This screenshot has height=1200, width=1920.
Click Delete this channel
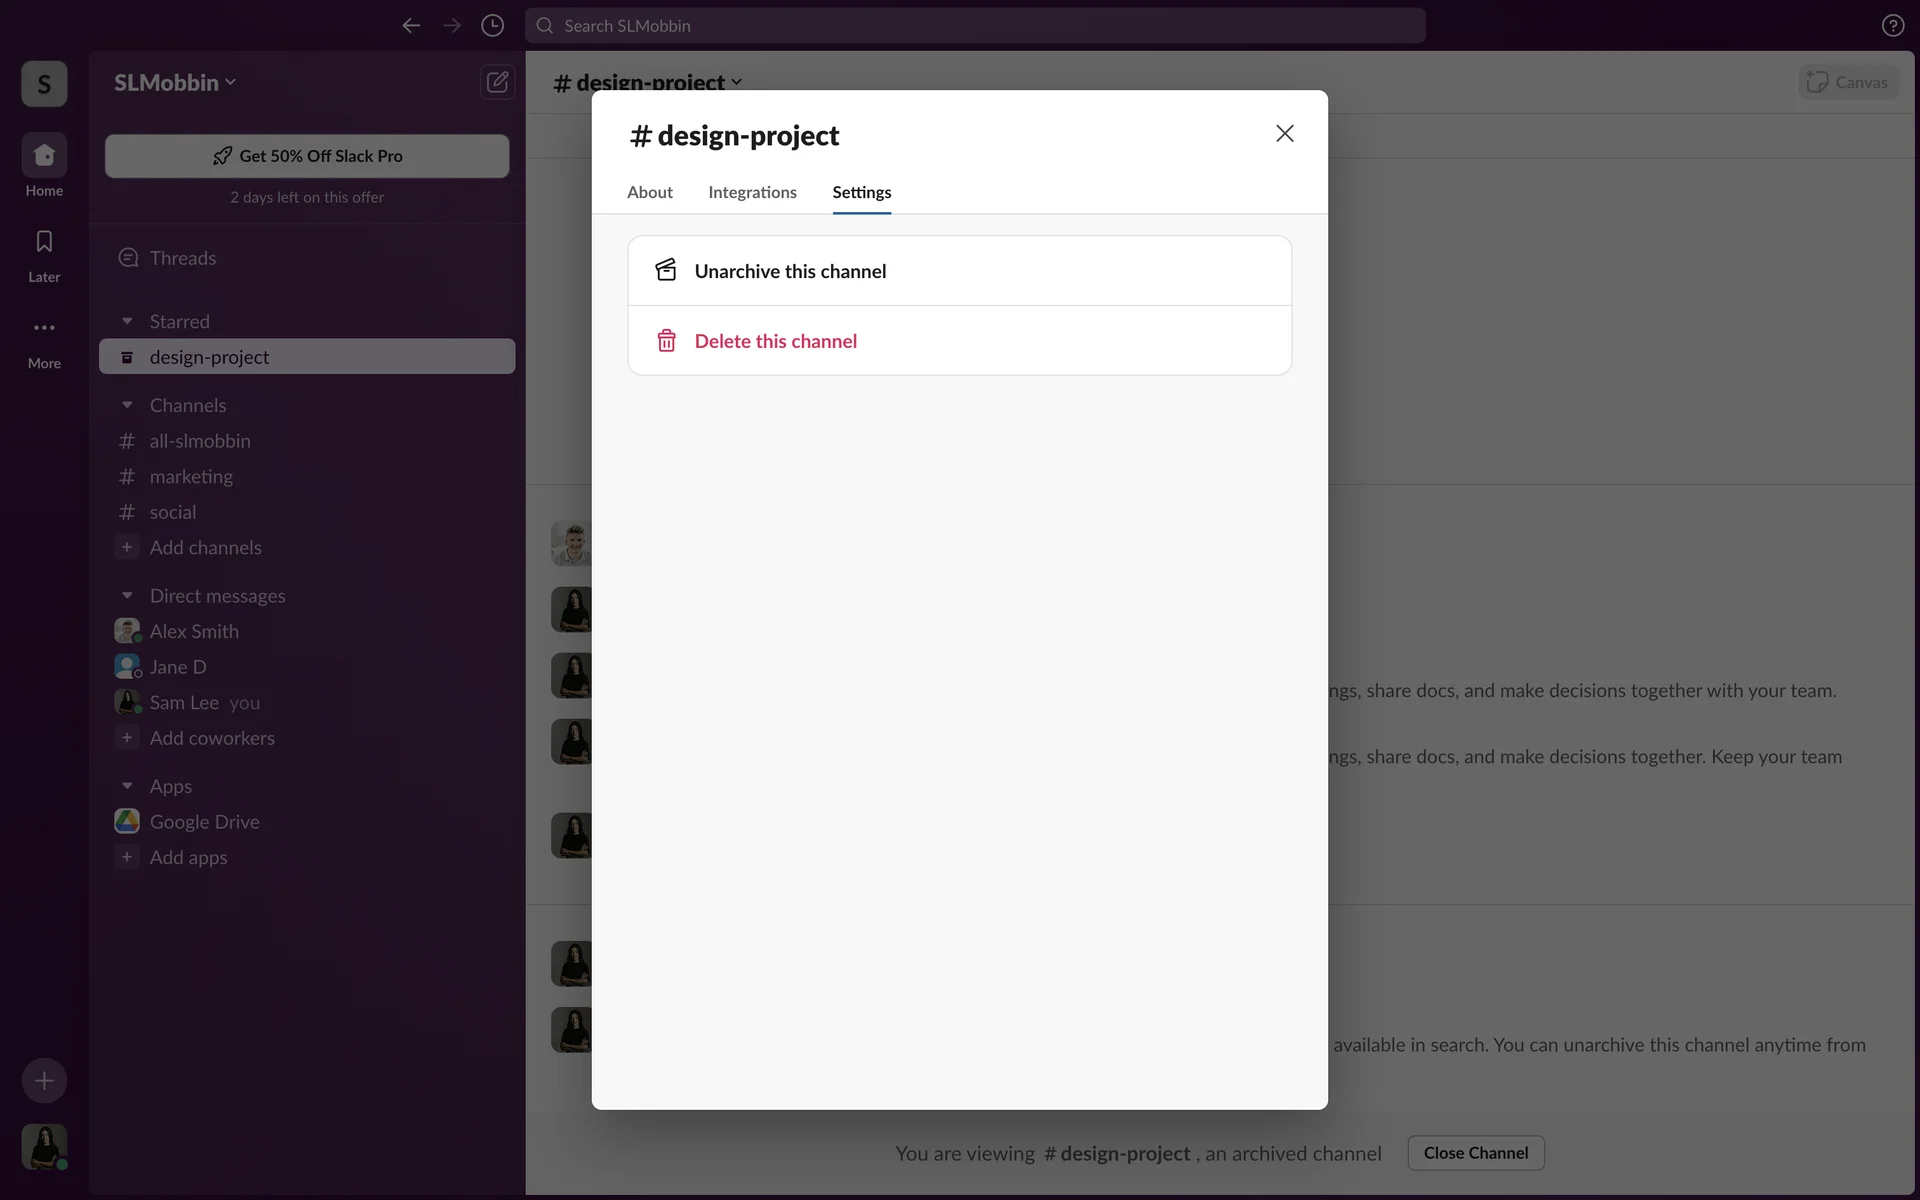coord(775,341)
